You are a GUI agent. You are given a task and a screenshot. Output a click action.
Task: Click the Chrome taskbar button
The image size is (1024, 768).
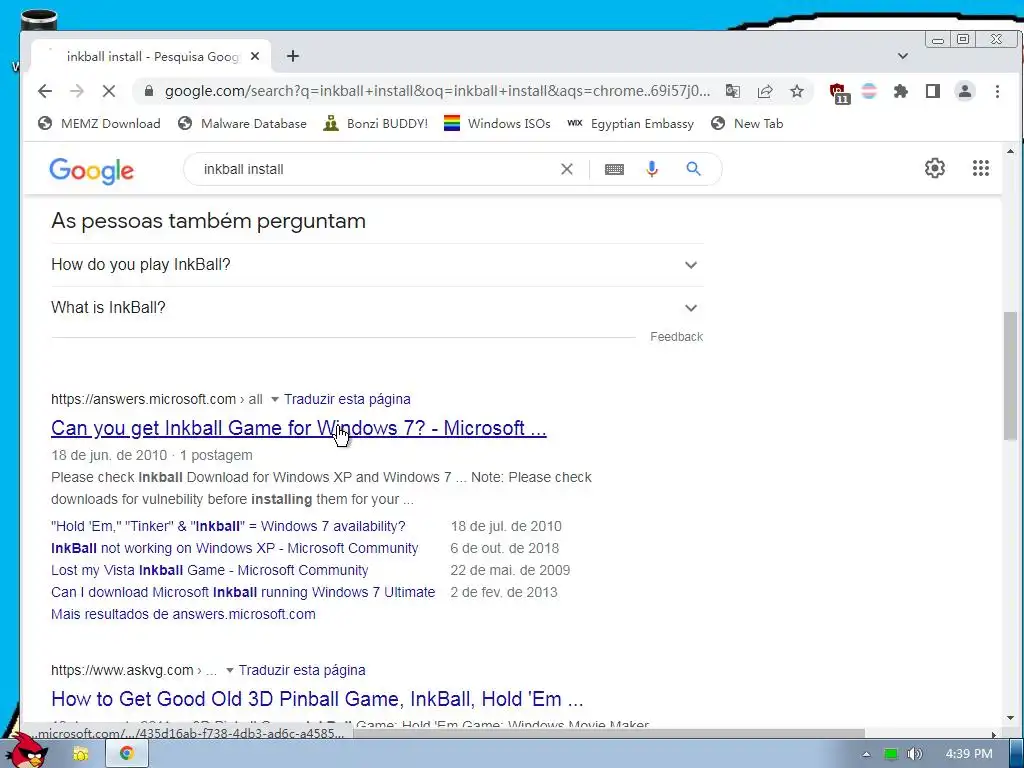[x=127, y=754]
